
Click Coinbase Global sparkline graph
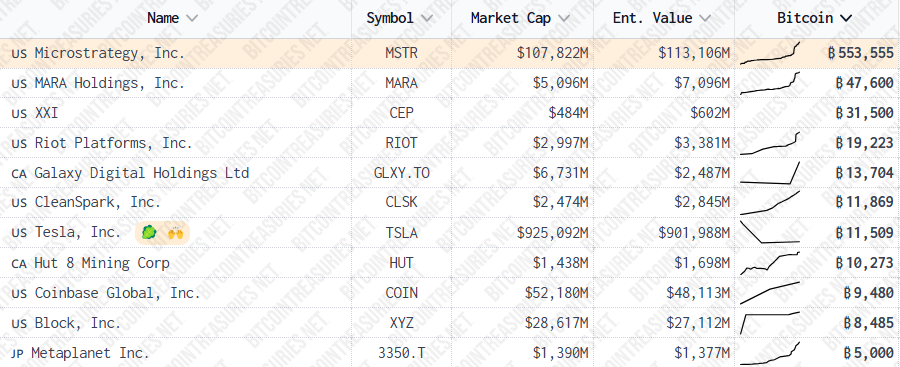pos(770,293)
